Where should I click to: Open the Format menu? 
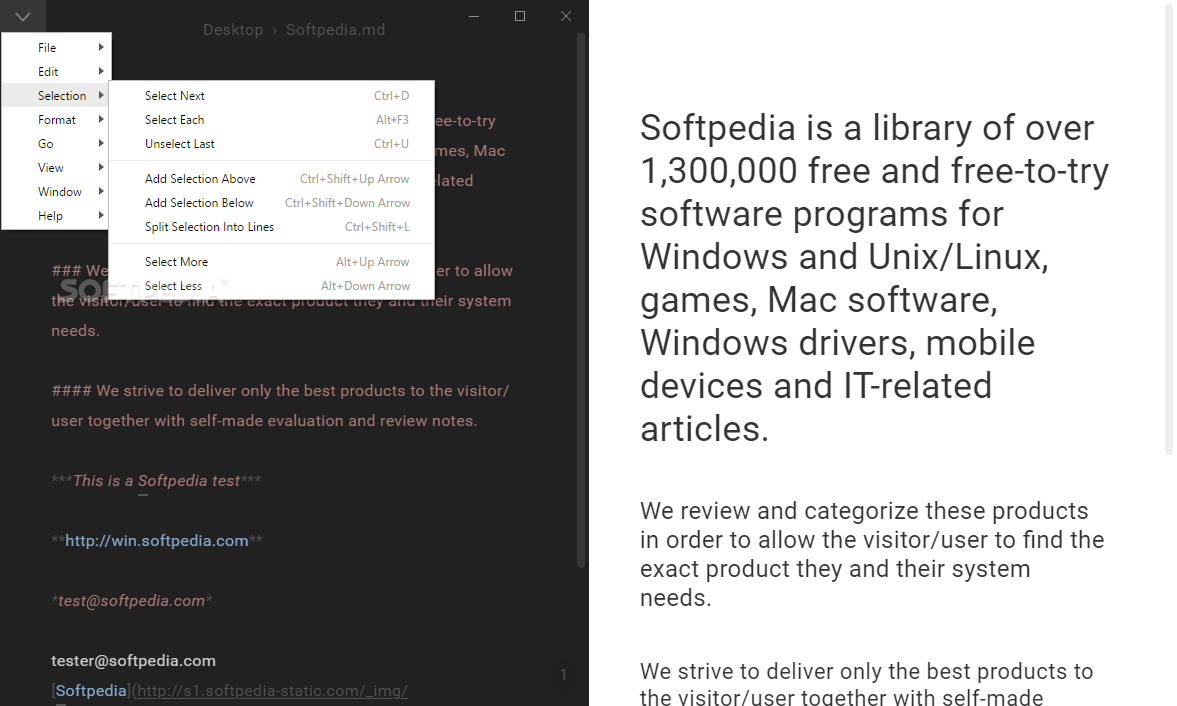(x=56, y=119)
